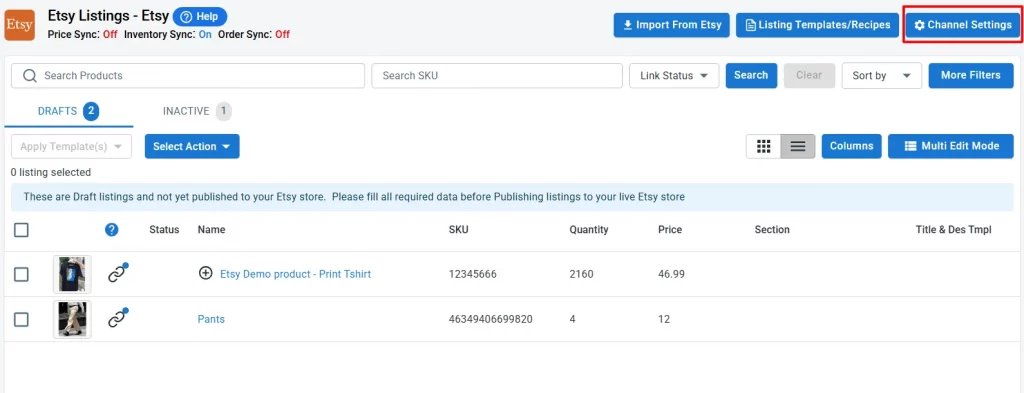Click the Name column header

pyautogui.click(x=212, y=230)
